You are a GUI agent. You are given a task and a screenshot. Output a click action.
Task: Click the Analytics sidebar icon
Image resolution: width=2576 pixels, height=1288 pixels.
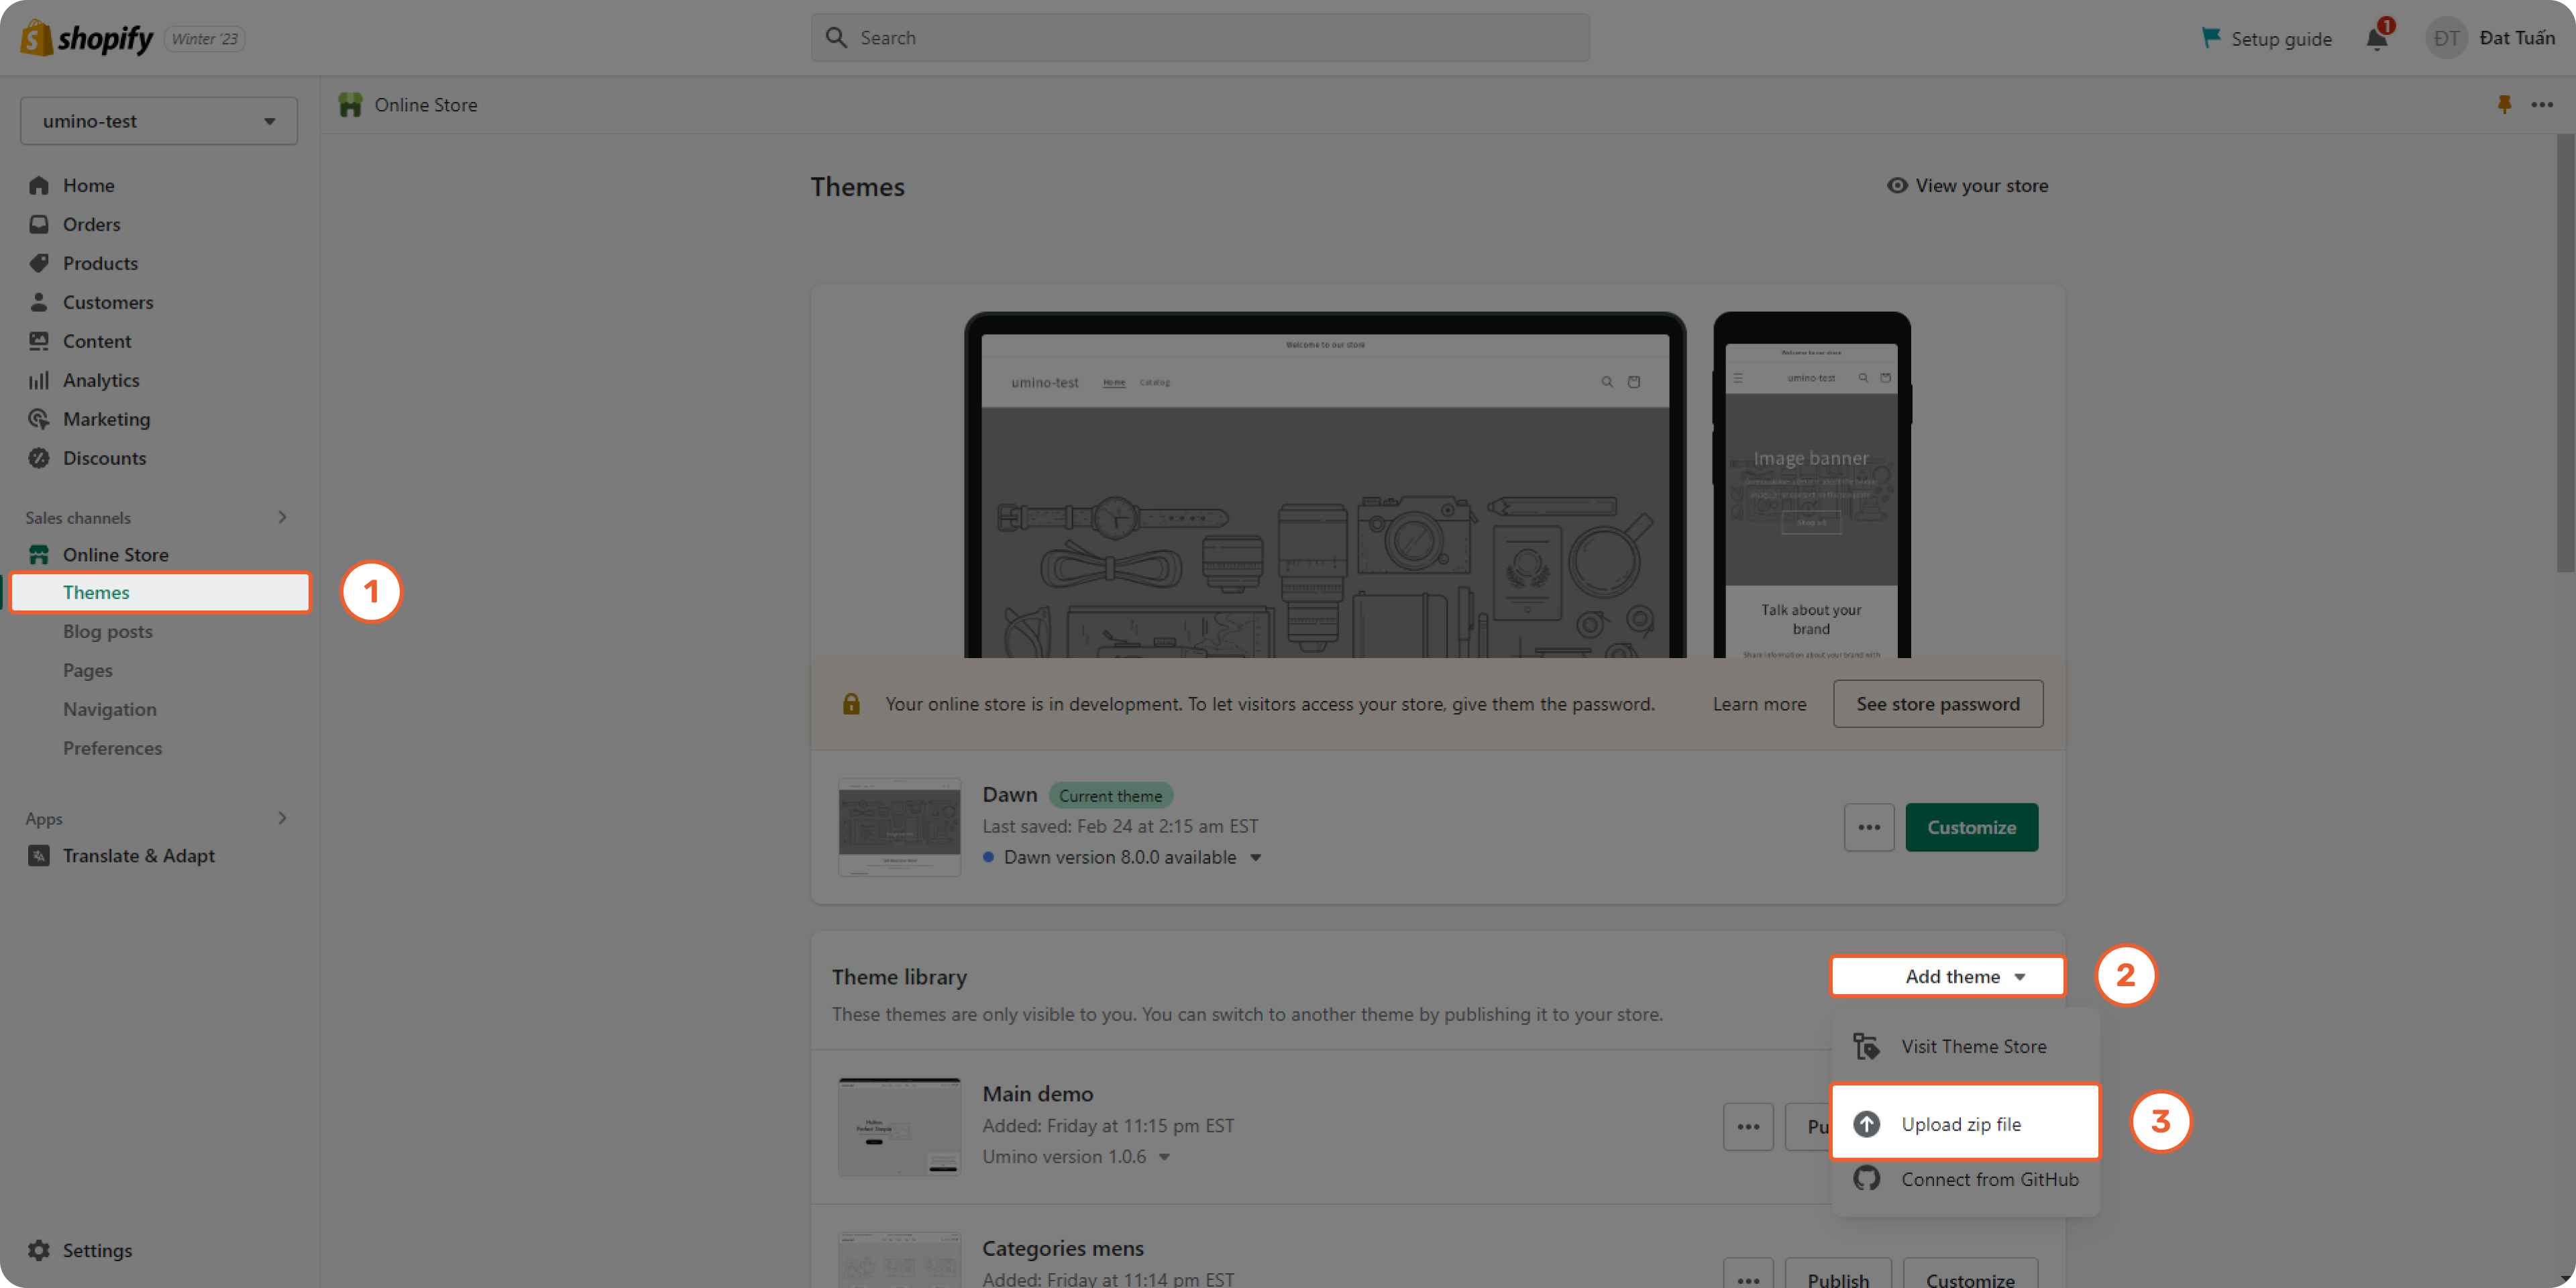(x=39, y=380)
